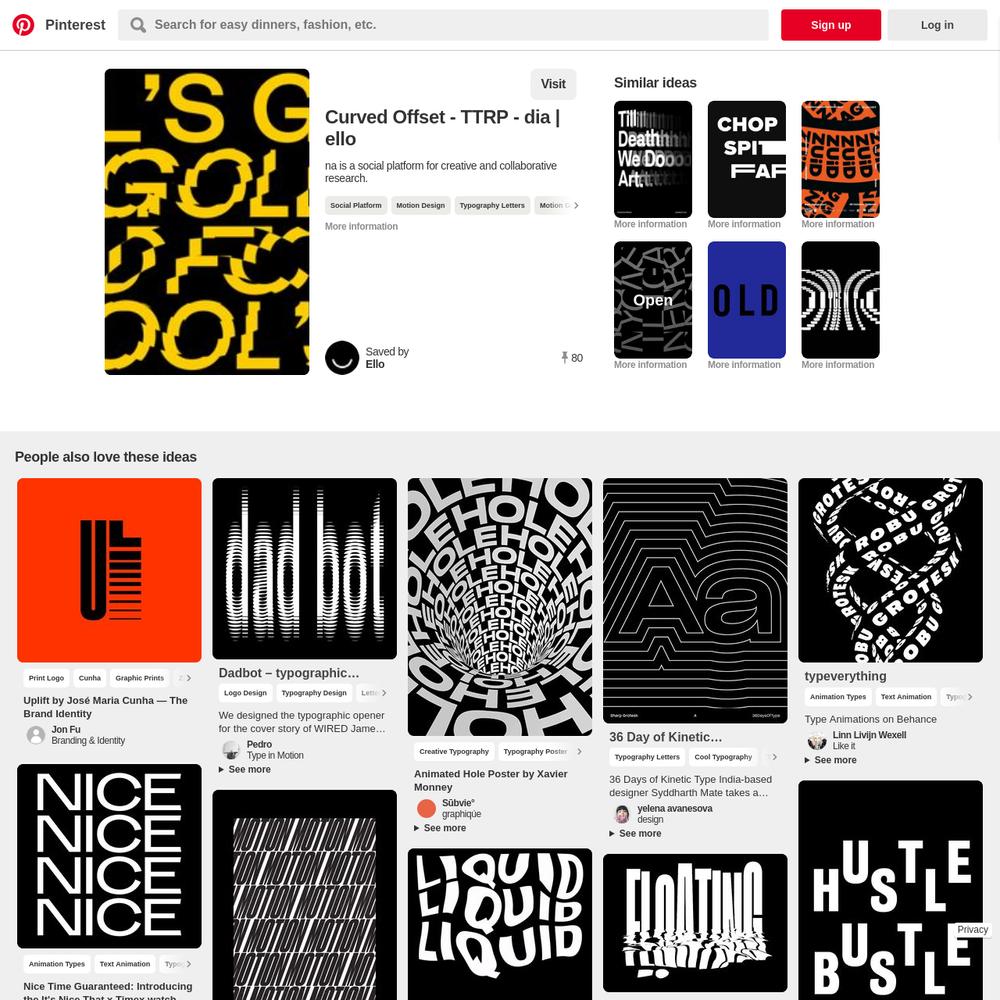Click the Ello profile avatar
The width and height of the screenshot is (1000, 1000).
tap(342, 358)
